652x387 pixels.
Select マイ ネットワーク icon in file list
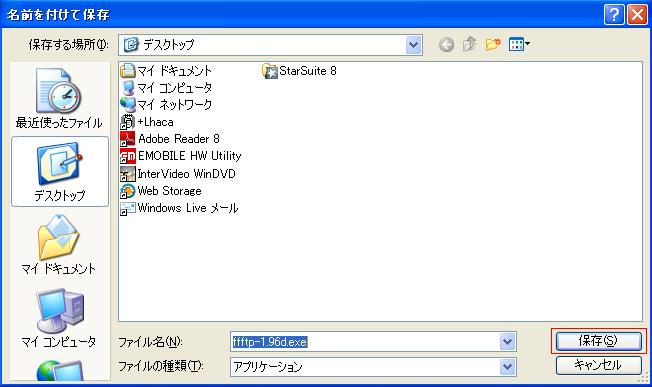(128, 105)
